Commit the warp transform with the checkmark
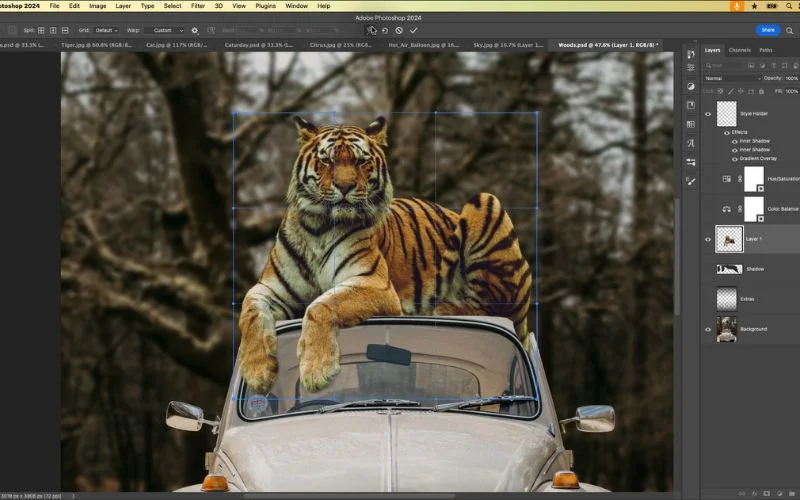 pos(413,31)
